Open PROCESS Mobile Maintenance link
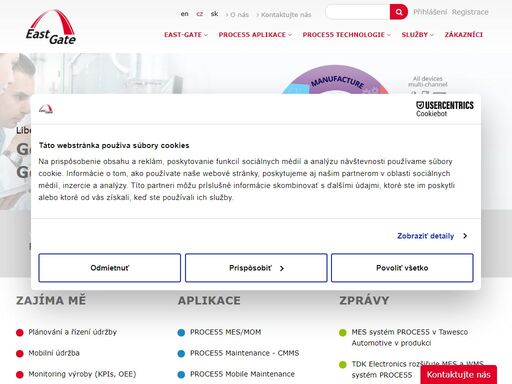This screenshot has width=512, height=384. (242, 374)
